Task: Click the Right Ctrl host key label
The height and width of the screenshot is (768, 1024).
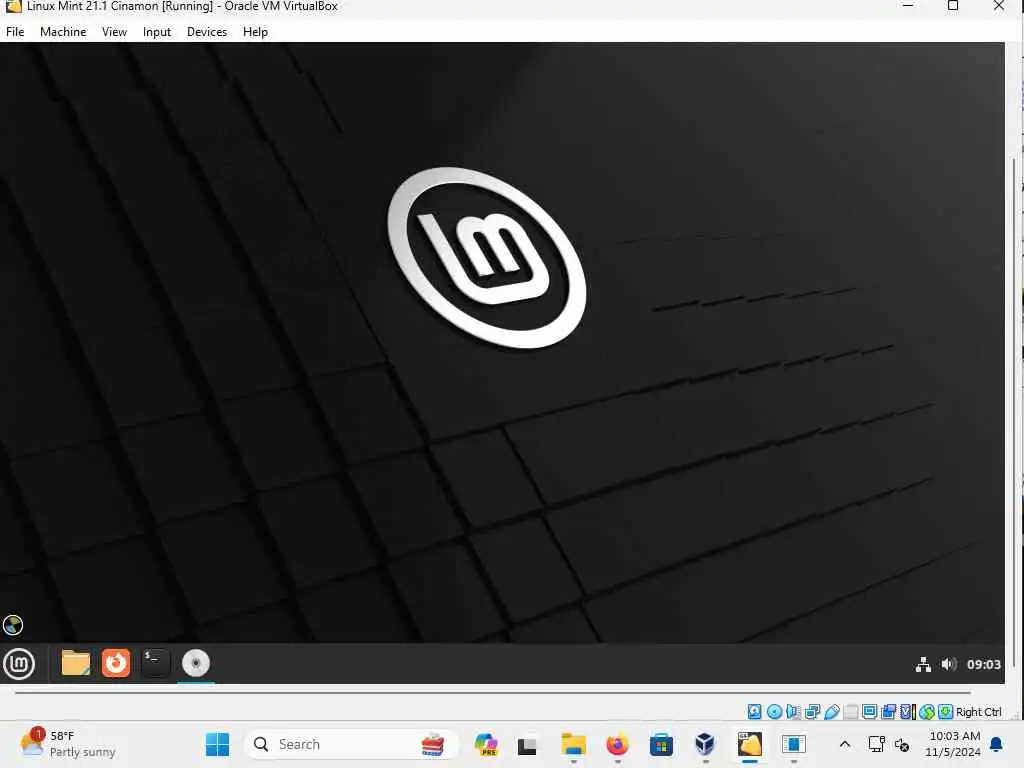Action: coord(978,712)
